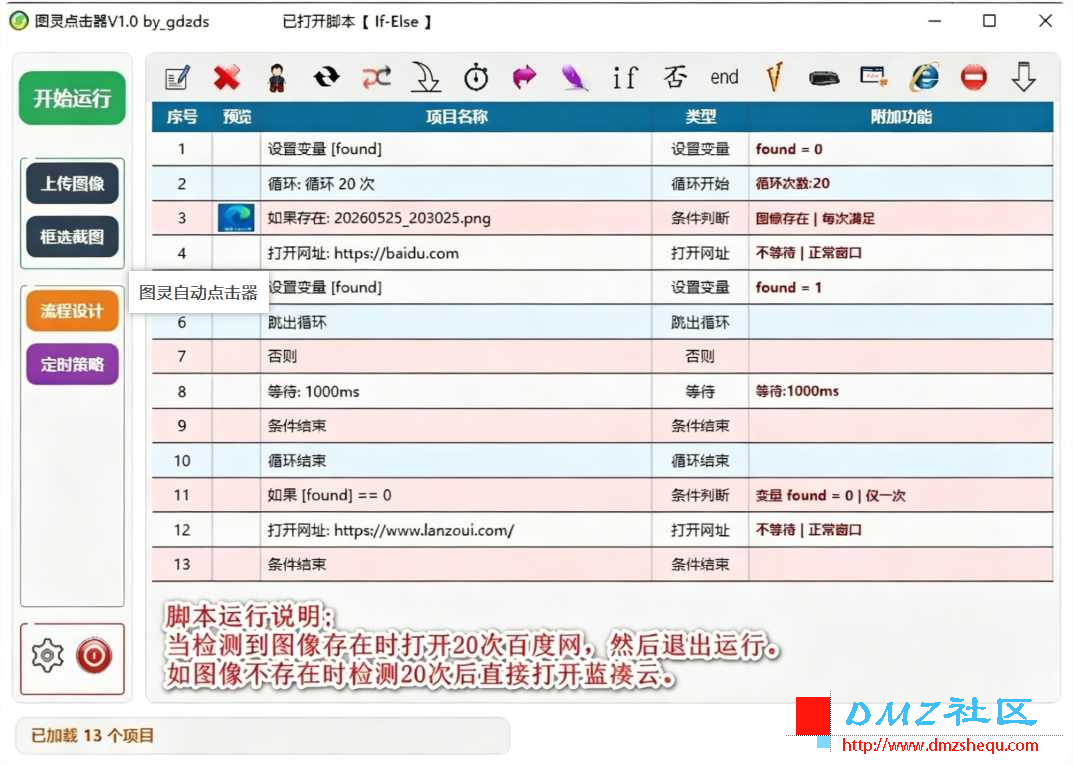Select row 如果 [found] == 0

[602, 495]
